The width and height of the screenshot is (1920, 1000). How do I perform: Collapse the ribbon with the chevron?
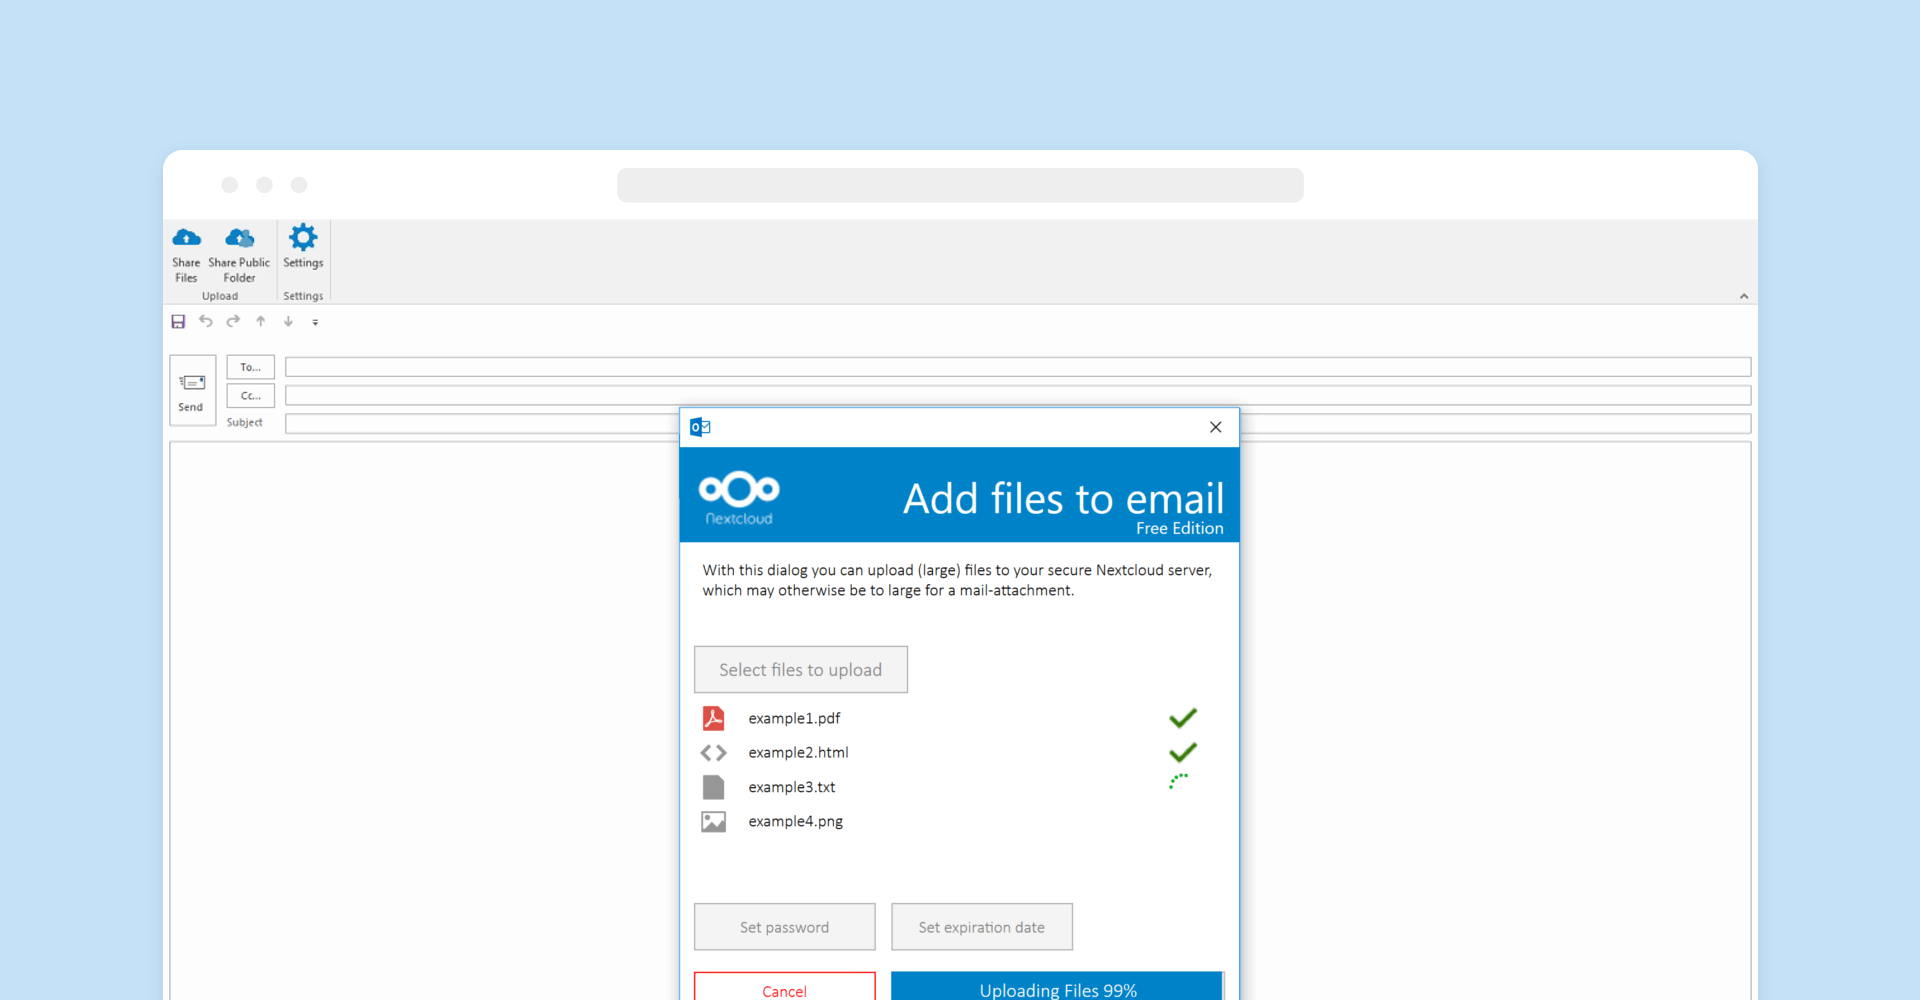coord(1744,296)
